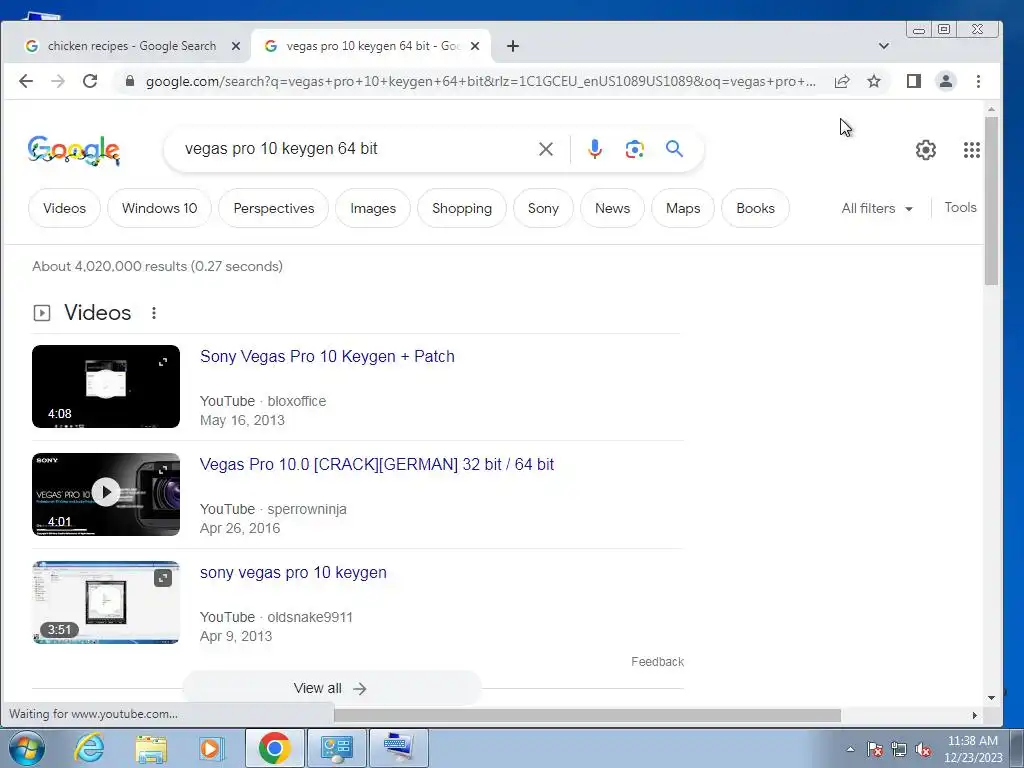Open sony vegas pro 10 keygen link
This screenshot has height=768, width=1024.
293,573
